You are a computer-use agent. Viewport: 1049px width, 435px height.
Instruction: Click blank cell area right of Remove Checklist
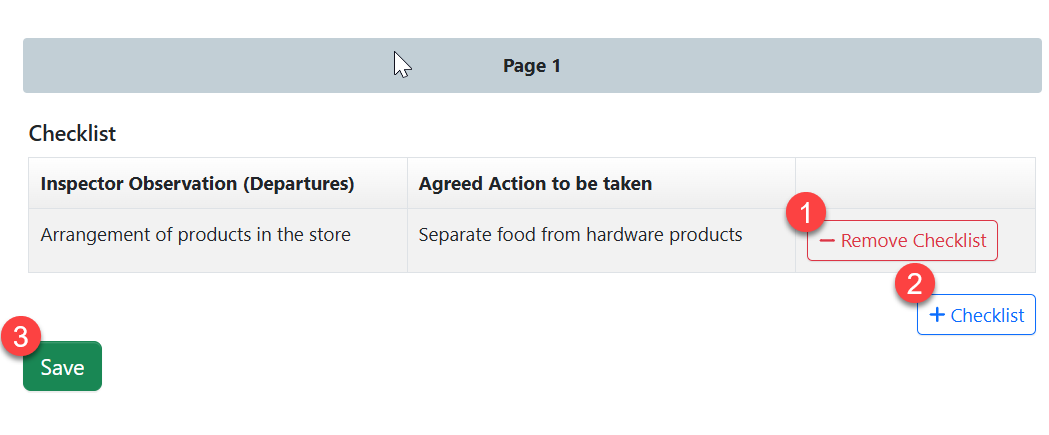click(1016, 241)
